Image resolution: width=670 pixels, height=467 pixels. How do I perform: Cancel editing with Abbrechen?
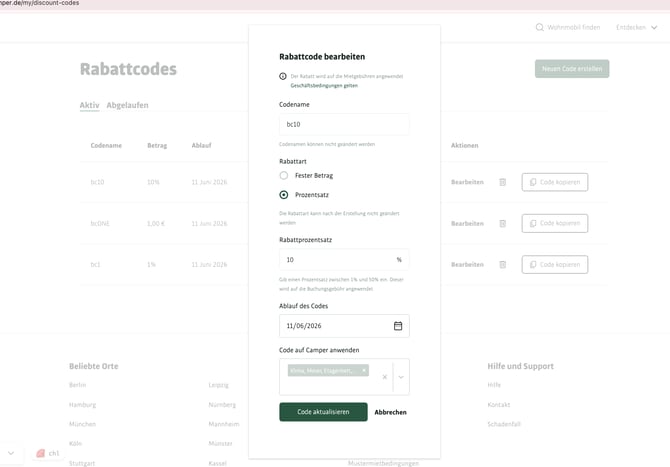(391, 412)
